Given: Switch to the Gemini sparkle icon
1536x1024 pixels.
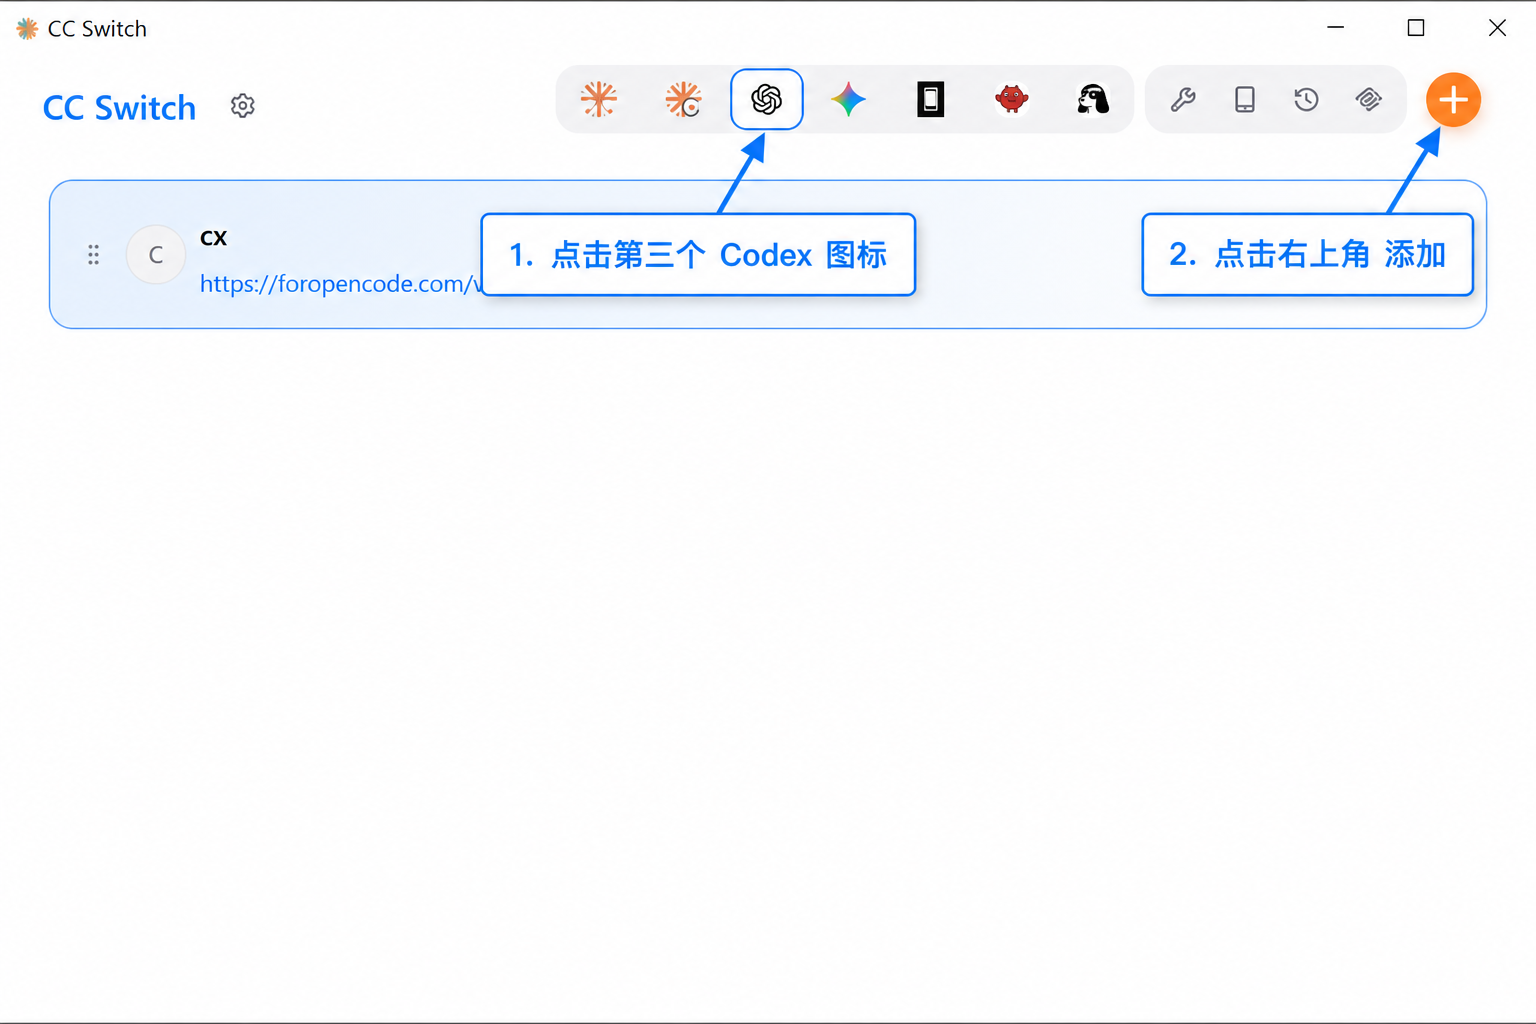Looking at the screenshot, I should 848,99.
